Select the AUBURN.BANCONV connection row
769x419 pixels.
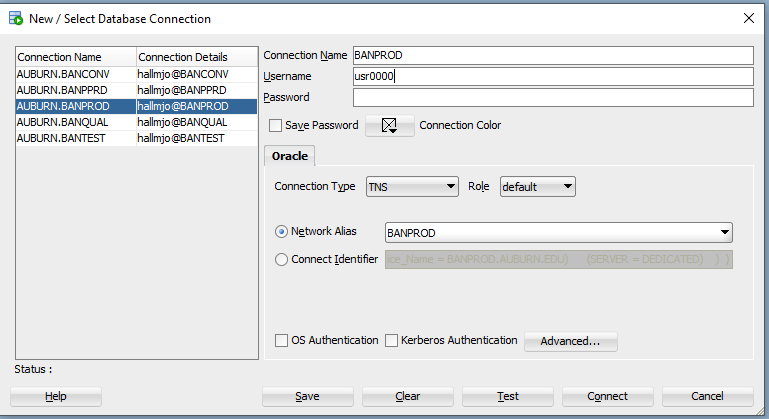tap(136, 75)
